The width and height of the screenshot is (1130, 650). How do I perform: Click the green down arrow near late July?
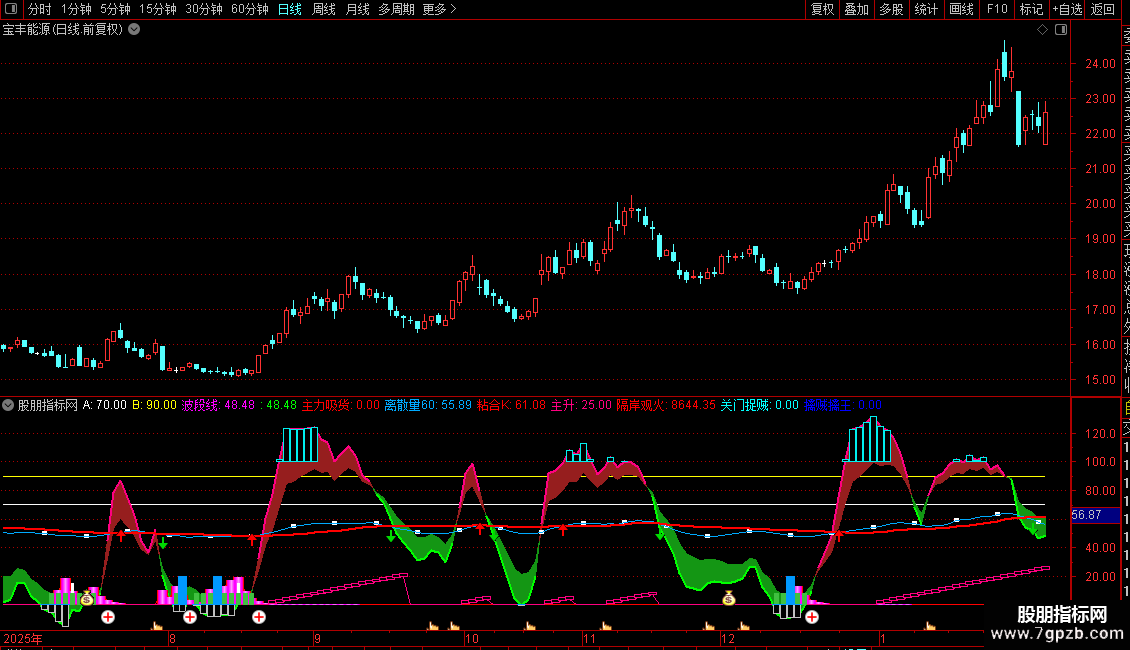164,543
